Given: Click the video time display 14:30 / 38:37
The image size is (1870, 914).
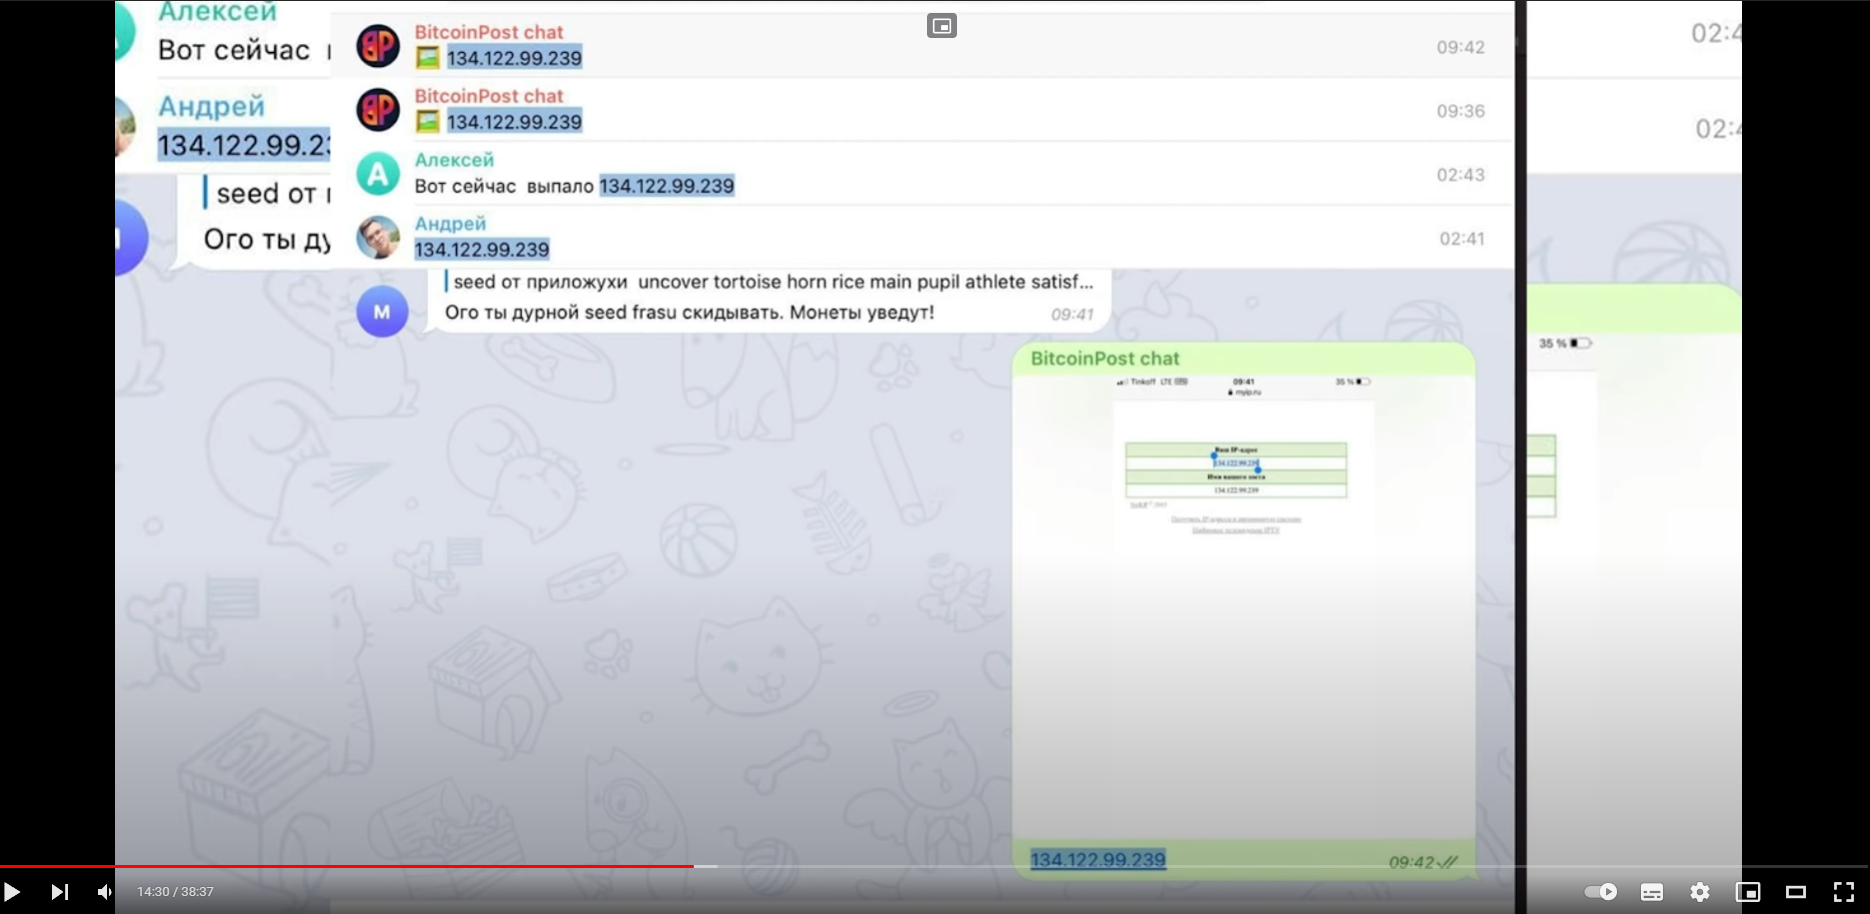Looking at the screenshot, I should click(x=175, y=892).
